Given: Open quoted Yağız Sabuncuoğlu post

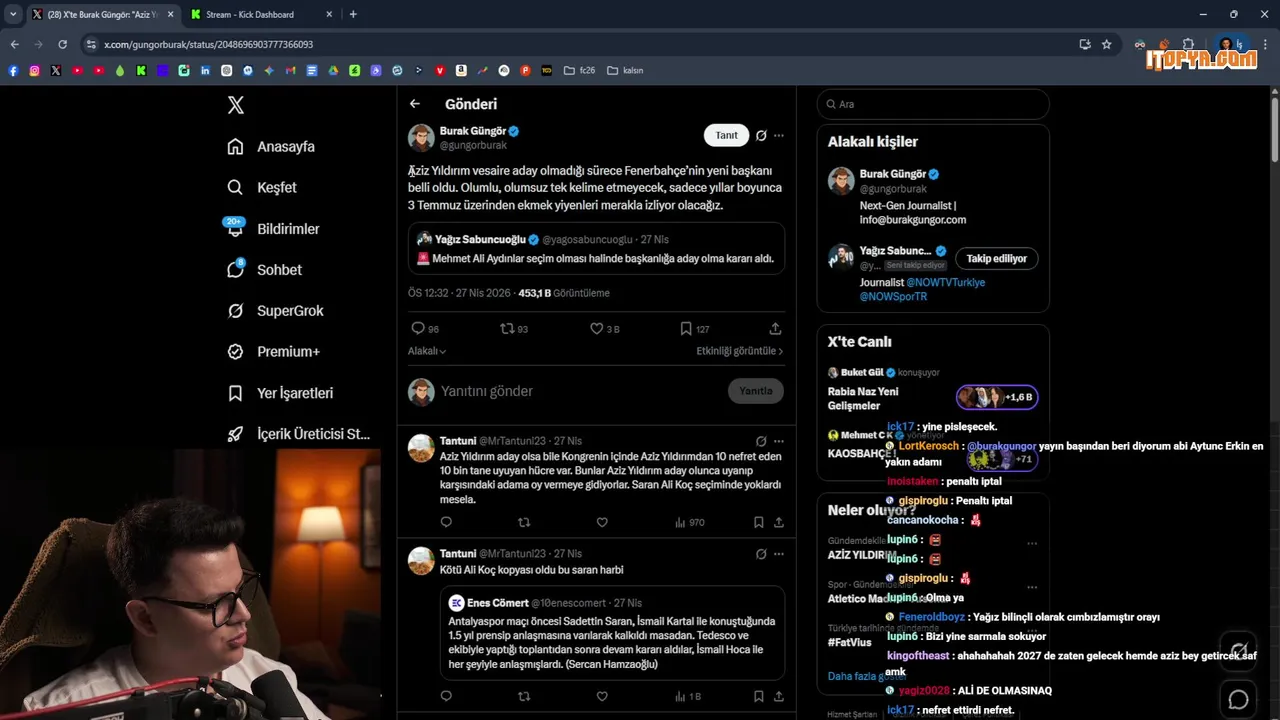Looking at the screenshot, I should pos(596,248).
